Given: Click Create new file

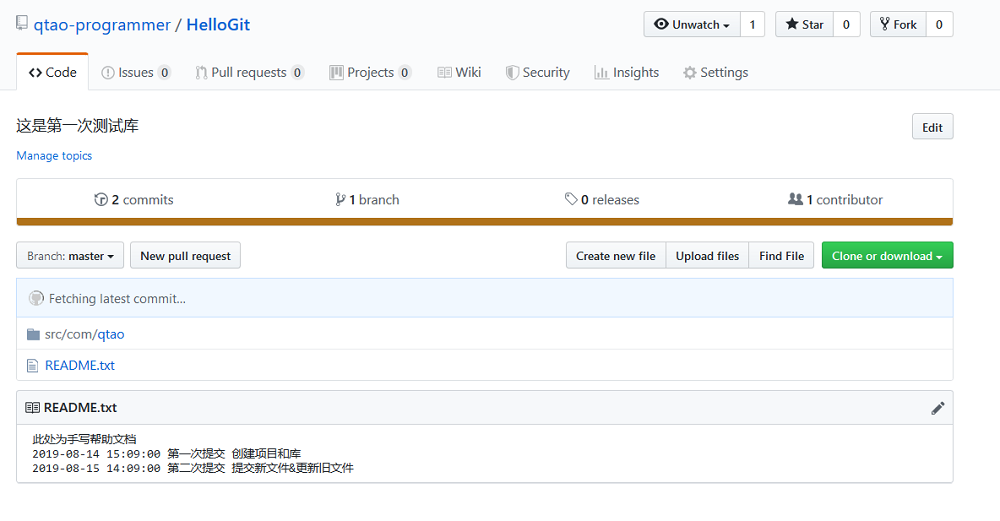Looking at the screenshot, I should click(x=615, y=256).
